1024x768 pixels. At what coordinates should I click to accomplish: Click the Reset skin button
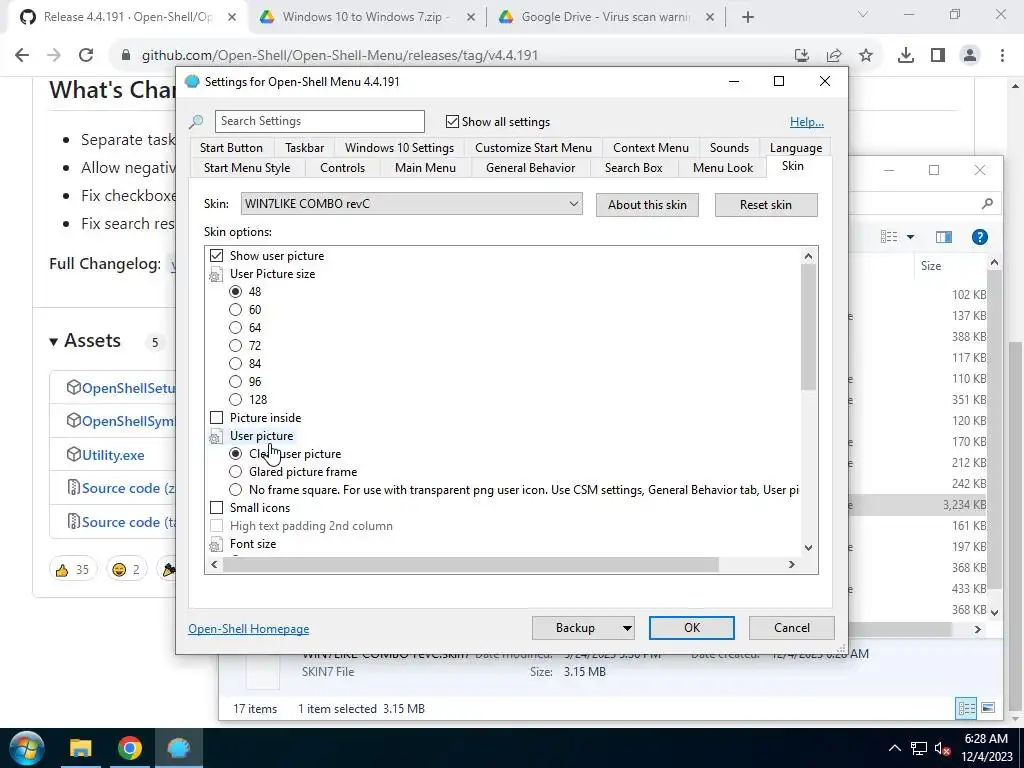pos(765,205)
